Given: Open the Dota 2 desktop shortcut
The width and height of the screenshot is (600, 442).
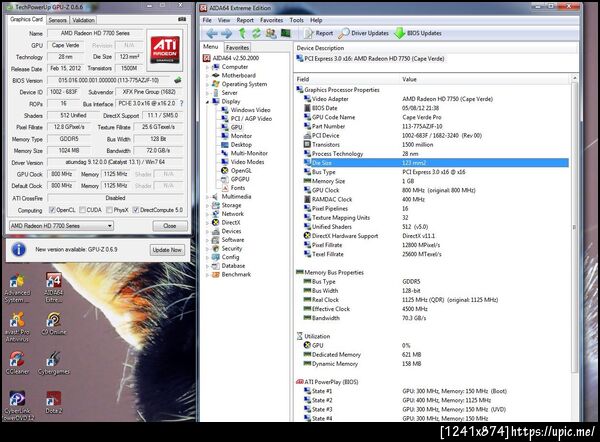Looking at the screenshot, I should click(x=54, y=403).
